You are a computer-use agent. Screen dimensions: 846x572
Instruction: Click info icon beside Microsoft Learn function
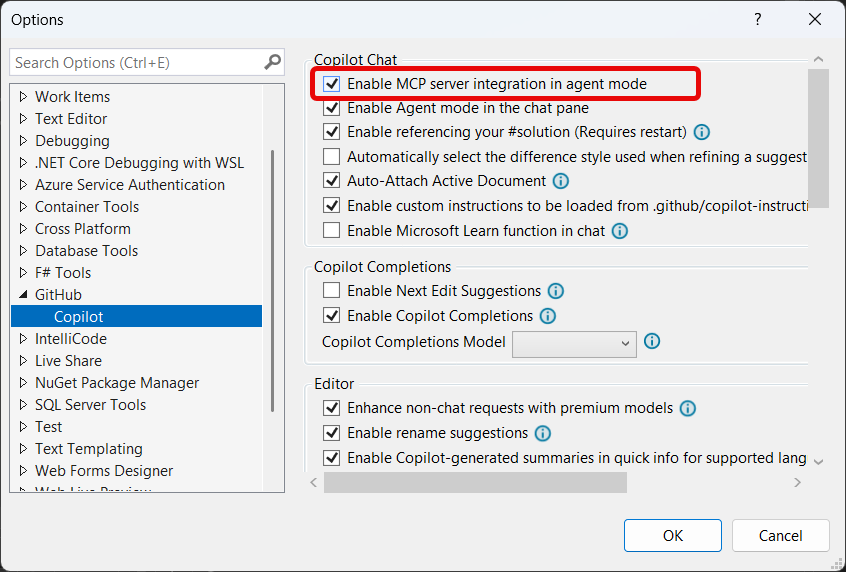(x=620, y=231)
